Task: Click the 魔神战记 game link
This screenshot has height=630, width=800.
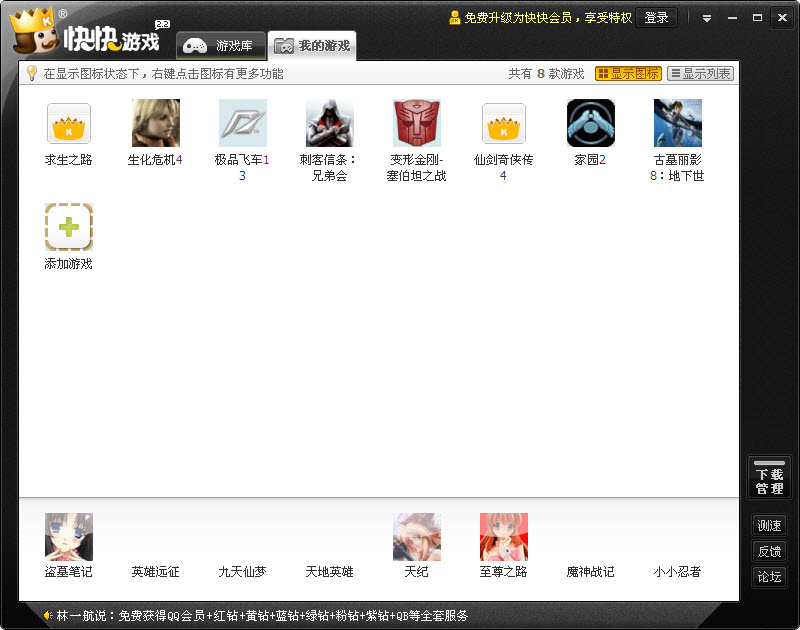Action: pyautogui.click(x=591, y=572)
